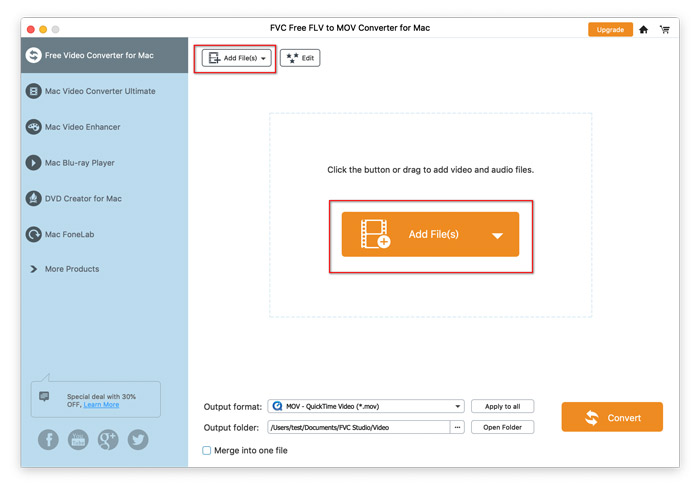Open the shopping cart icon

tap(665, 29)
